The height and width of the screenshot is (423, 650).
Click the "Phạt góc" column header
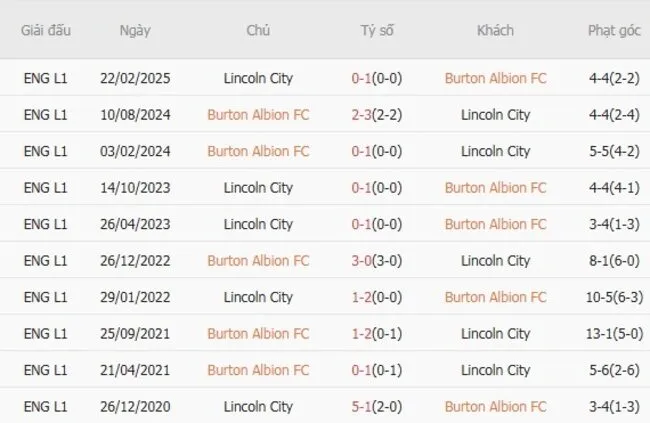click(614, 30)
